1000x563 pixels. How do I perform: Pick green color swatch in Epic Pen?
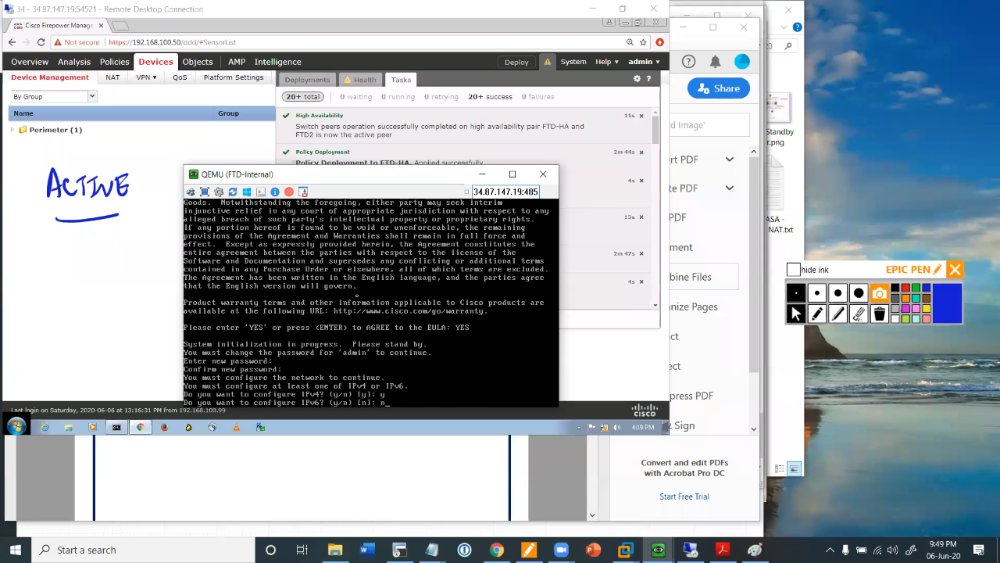tap(915, 289)
